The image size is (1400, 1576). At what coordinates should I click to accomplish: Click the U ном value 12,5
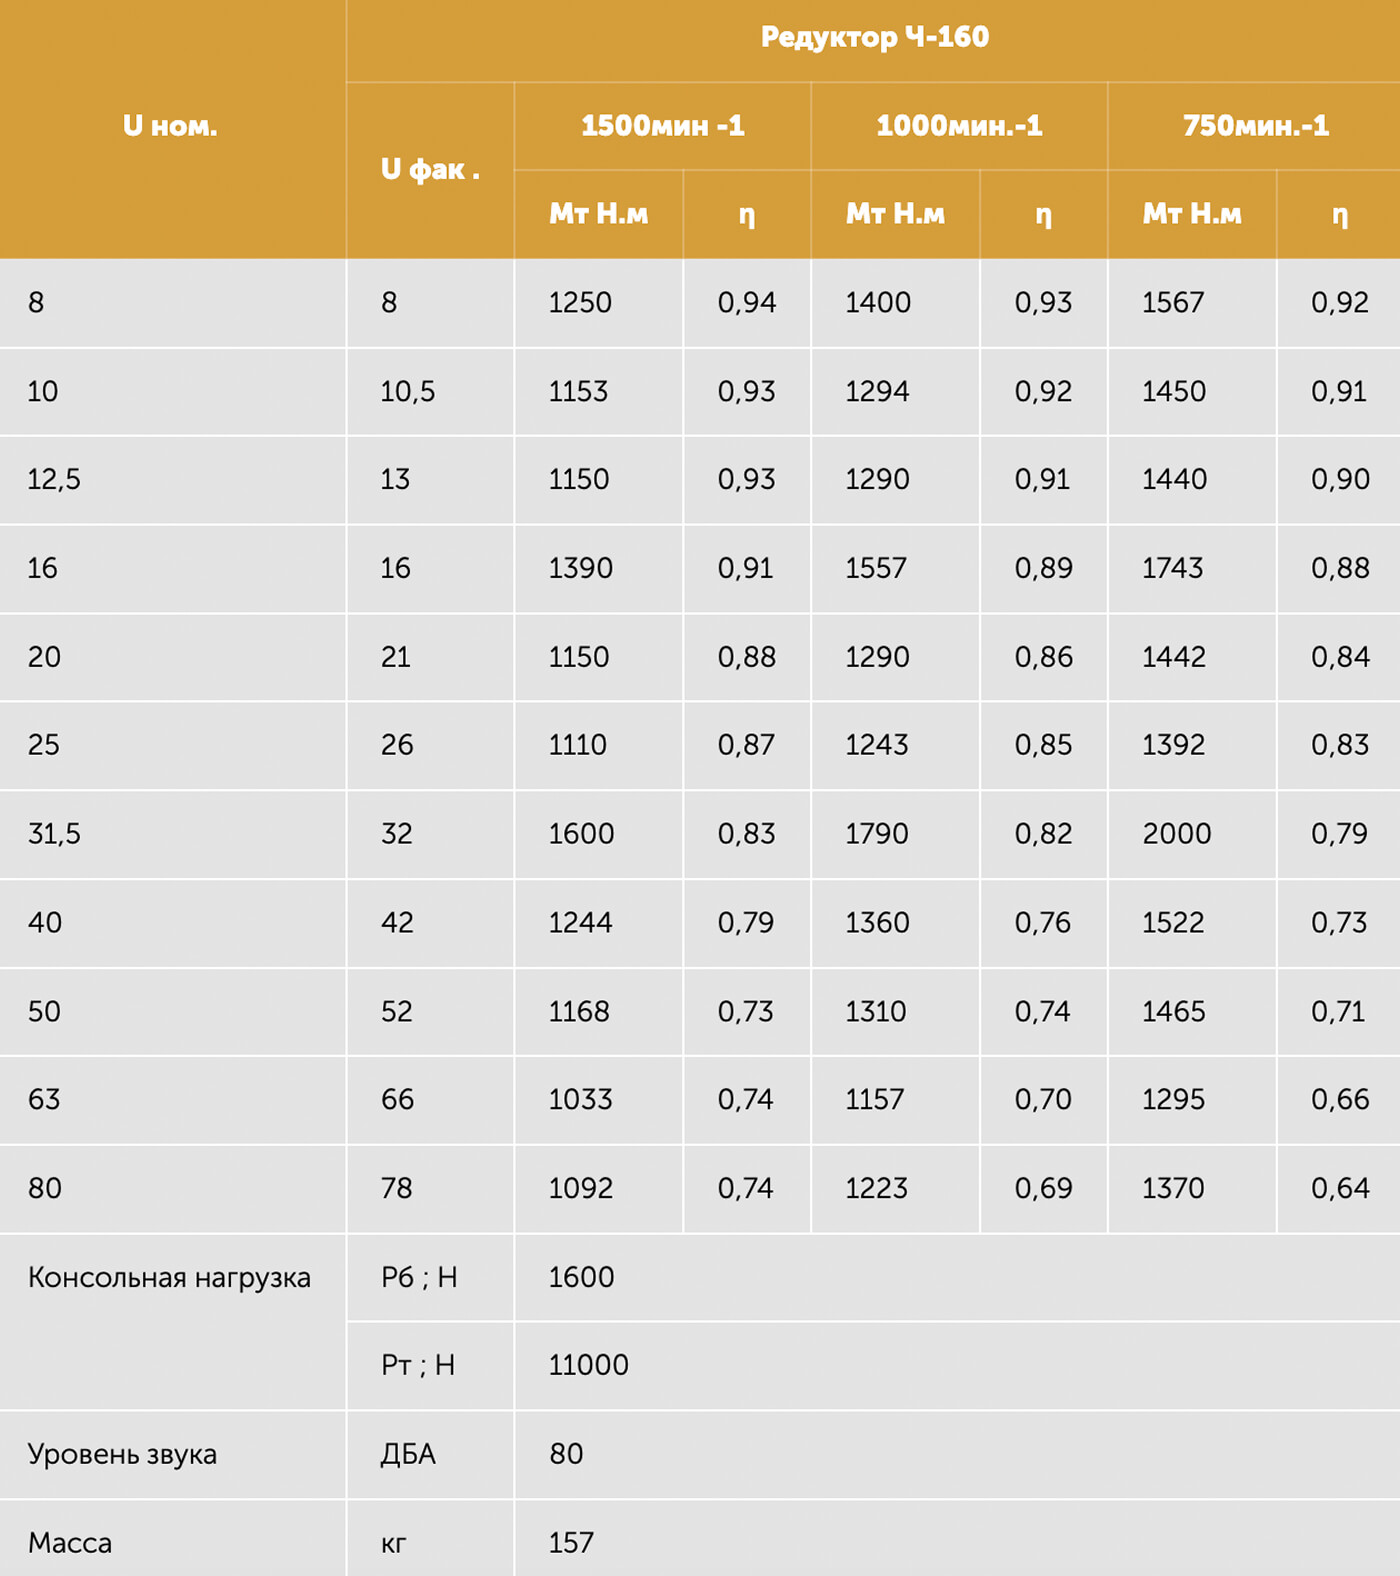tap(54, 480)
